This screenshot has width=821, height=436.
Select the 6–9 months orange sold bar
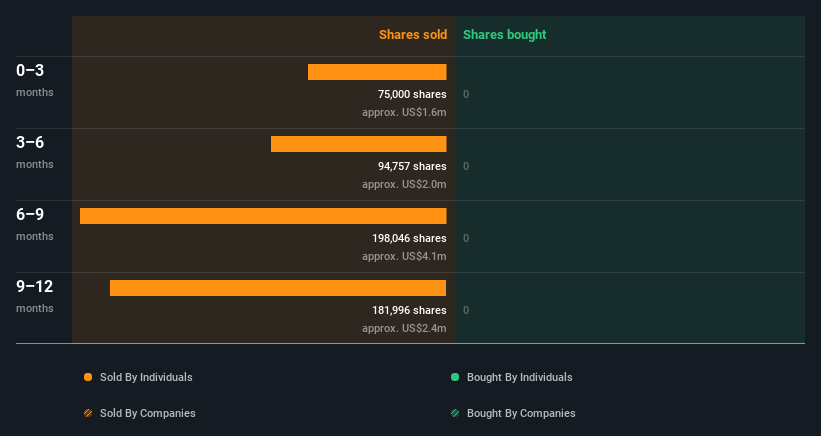[263, 216]
